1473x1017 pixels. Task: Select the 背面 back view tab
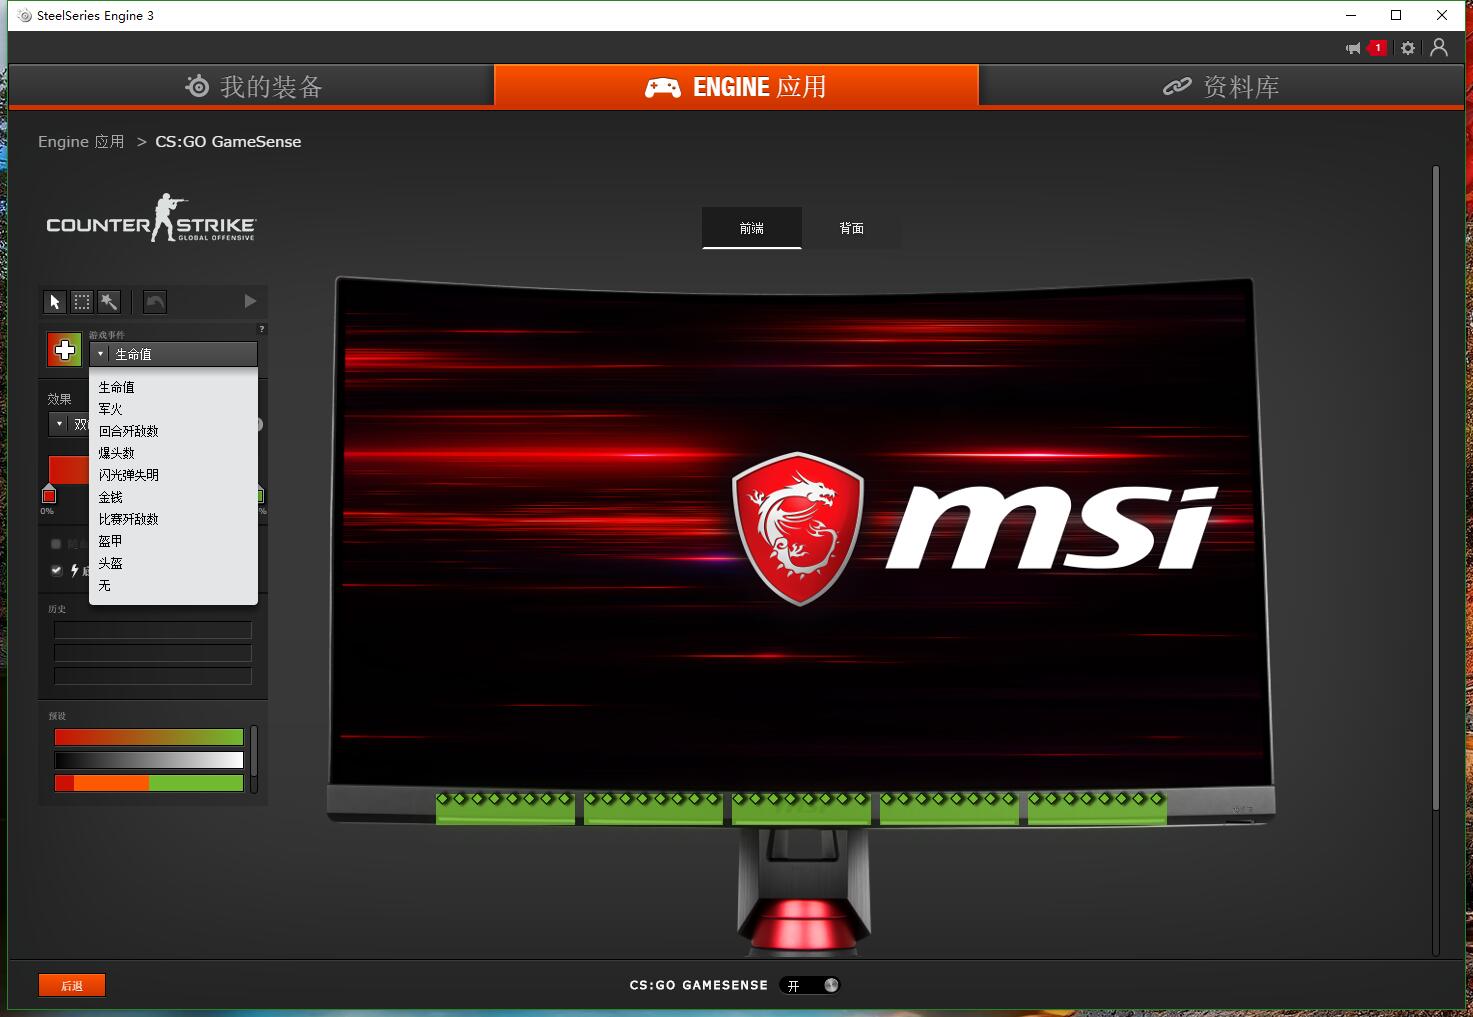click(852, 228)
